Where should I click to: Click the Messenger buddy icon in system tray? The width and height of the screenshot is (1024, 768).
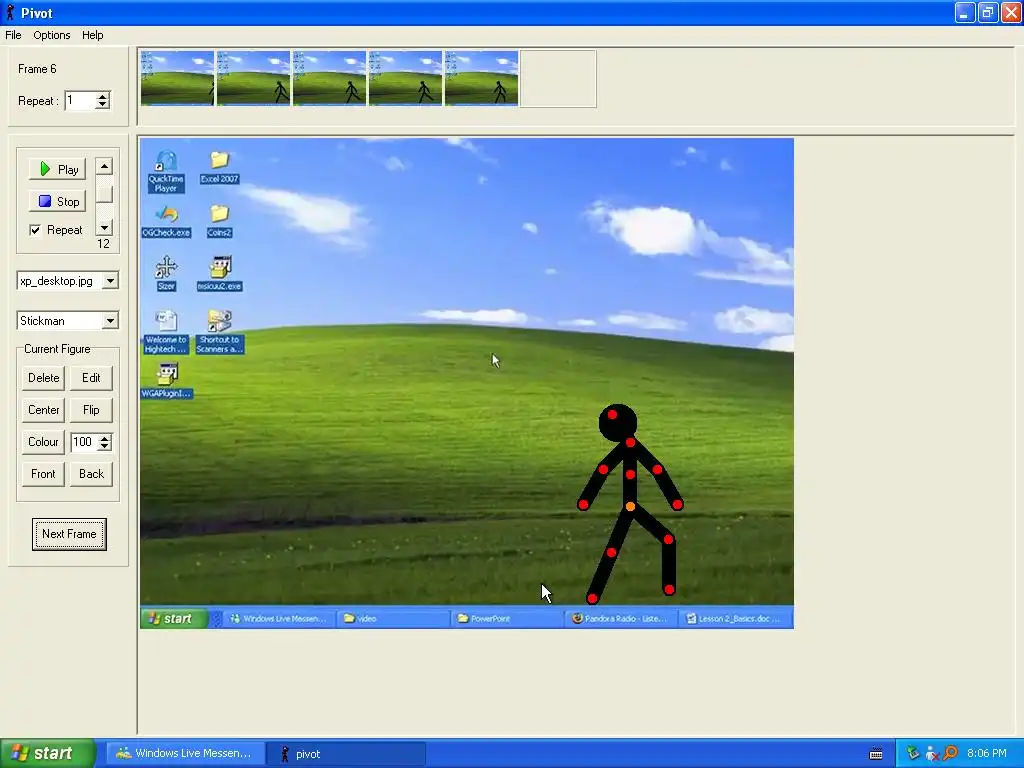click(932, 754)
